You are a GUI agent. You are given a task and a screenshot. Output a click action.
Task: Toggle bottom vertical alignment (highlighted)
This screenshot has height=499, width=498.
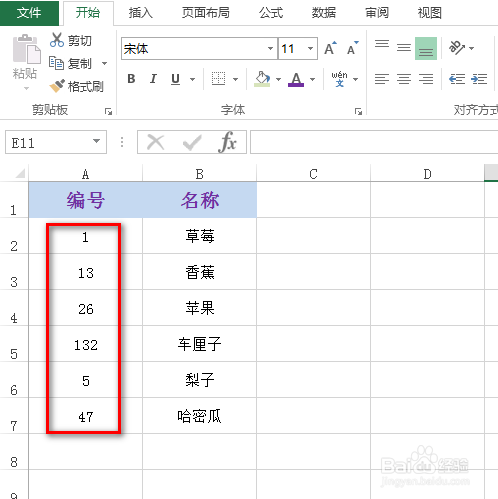pyautogui.click(x=426, y=48)
